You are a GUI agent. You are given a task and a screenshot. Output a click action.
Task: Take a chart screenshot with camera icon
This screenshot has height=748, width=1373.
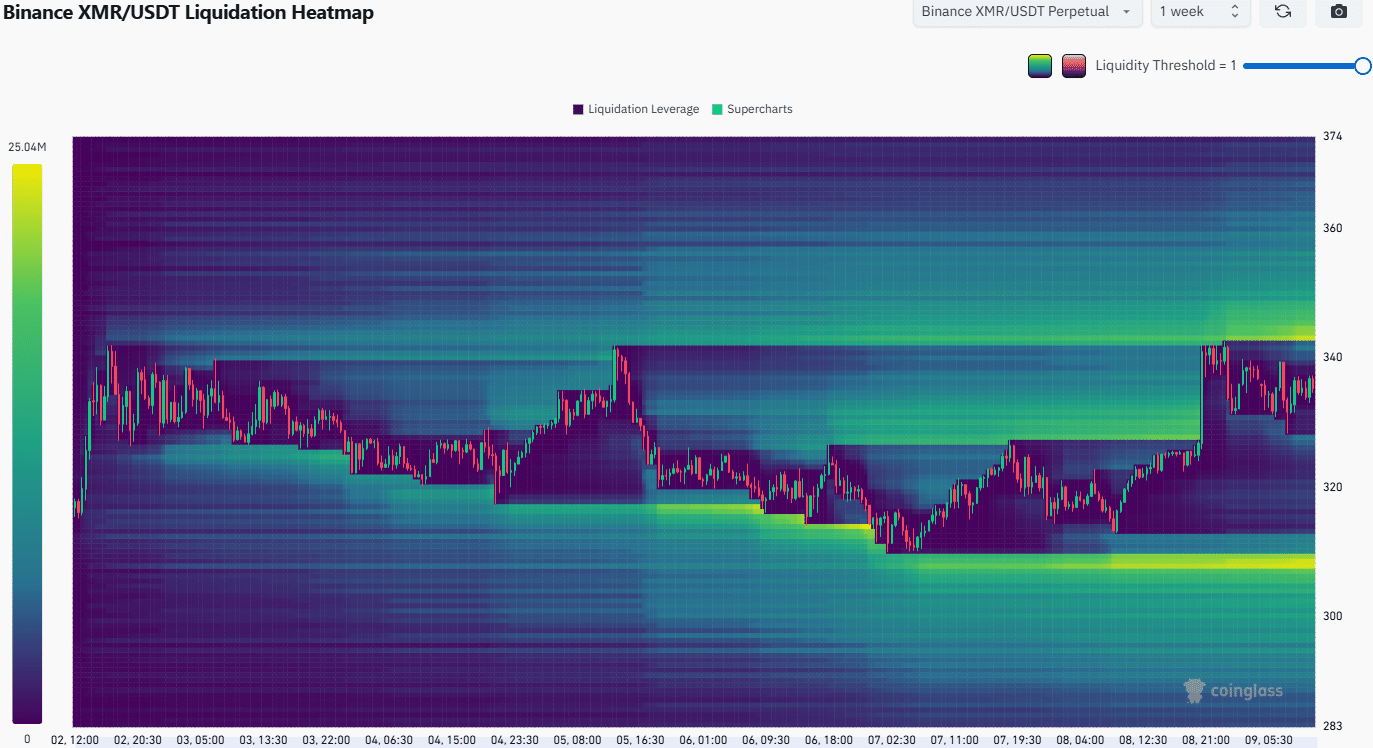[x=1339, y=12]
